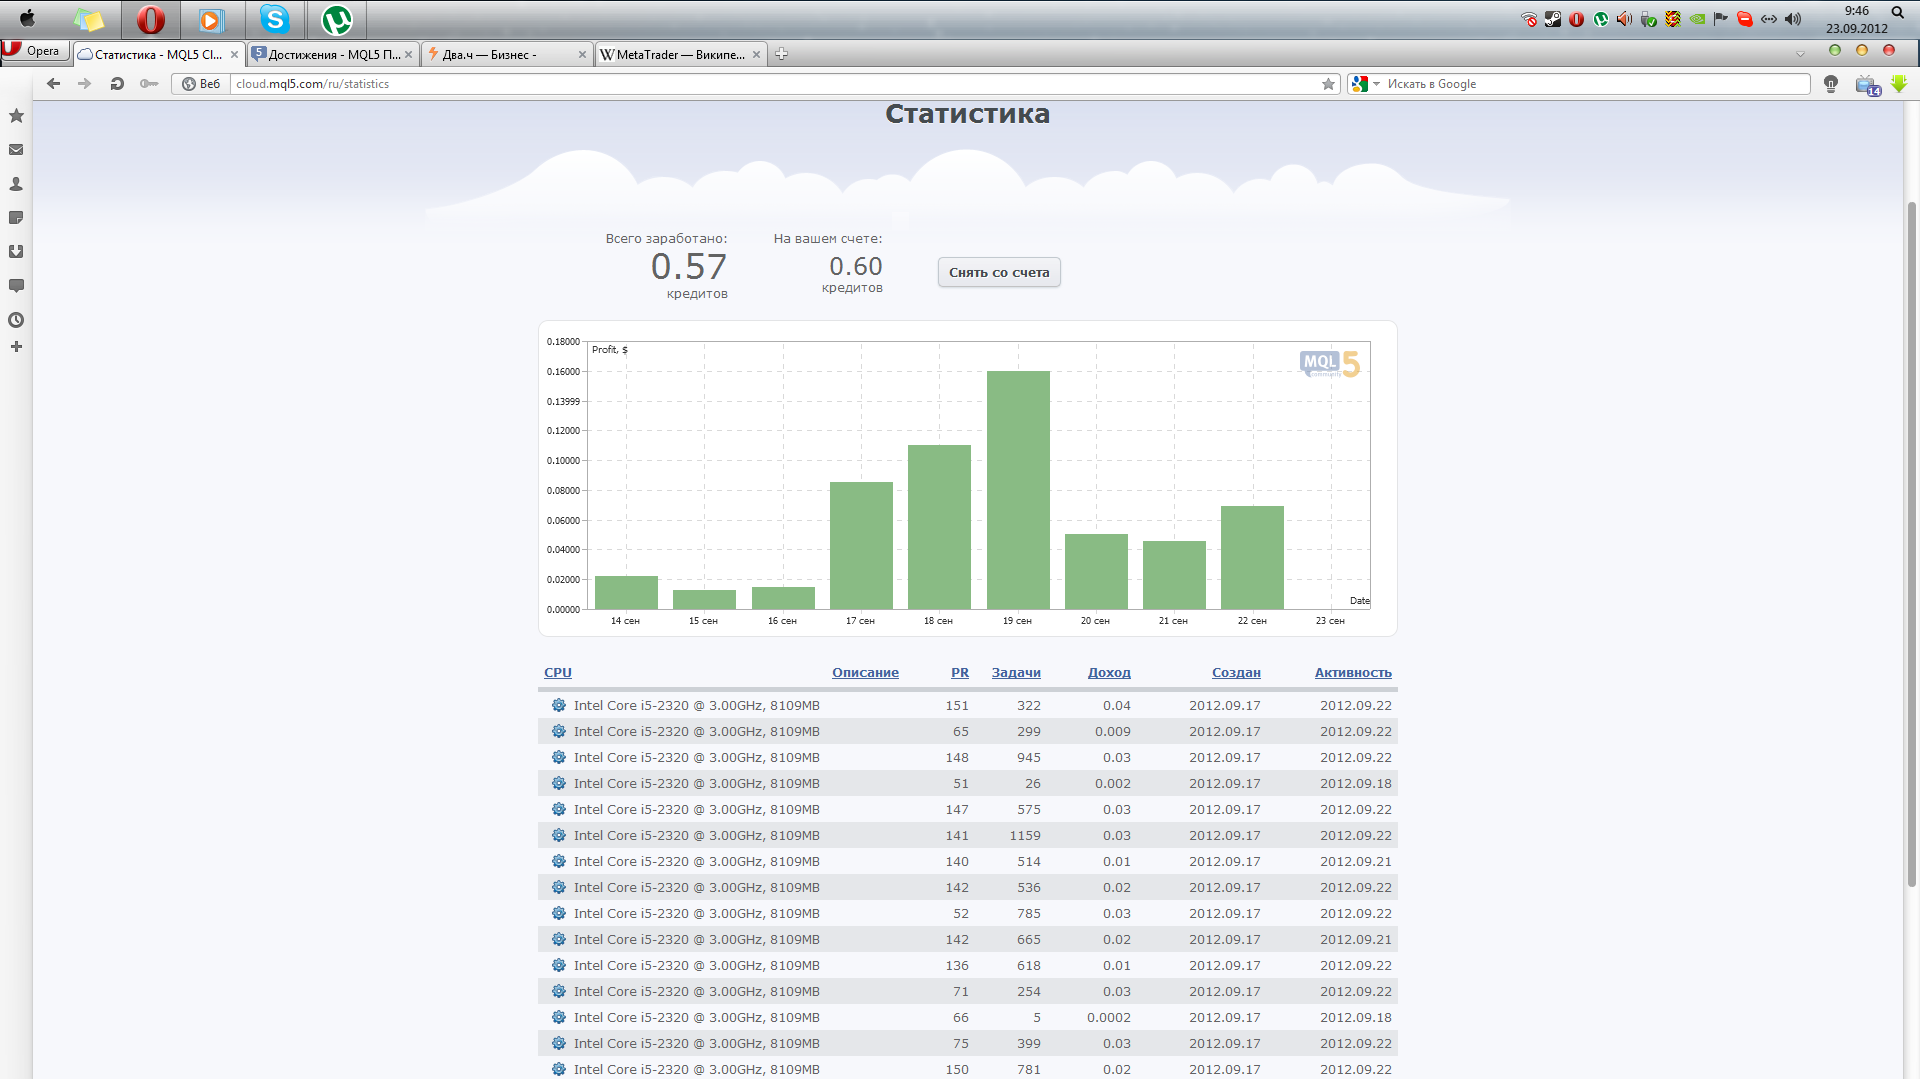
Task: Open the closed tabs dropdown arrow
Action: point(1800,54)
